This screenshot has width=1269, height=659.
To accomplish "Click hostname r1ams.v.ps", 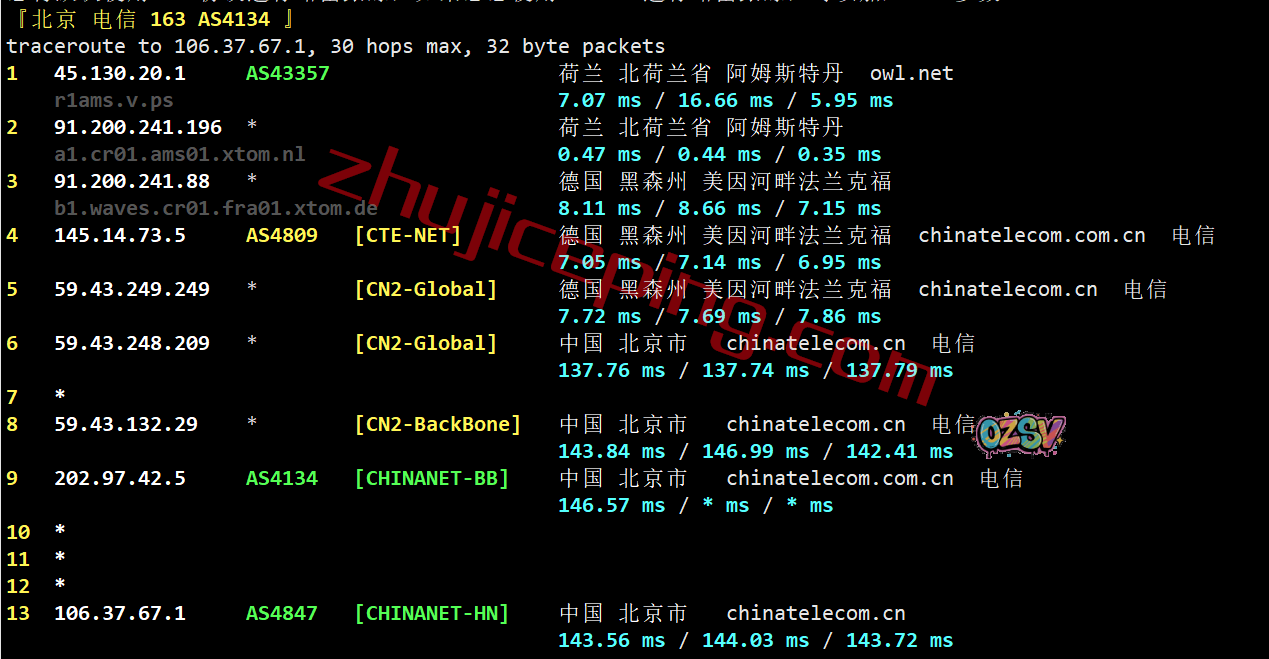I will coord(114,100).
